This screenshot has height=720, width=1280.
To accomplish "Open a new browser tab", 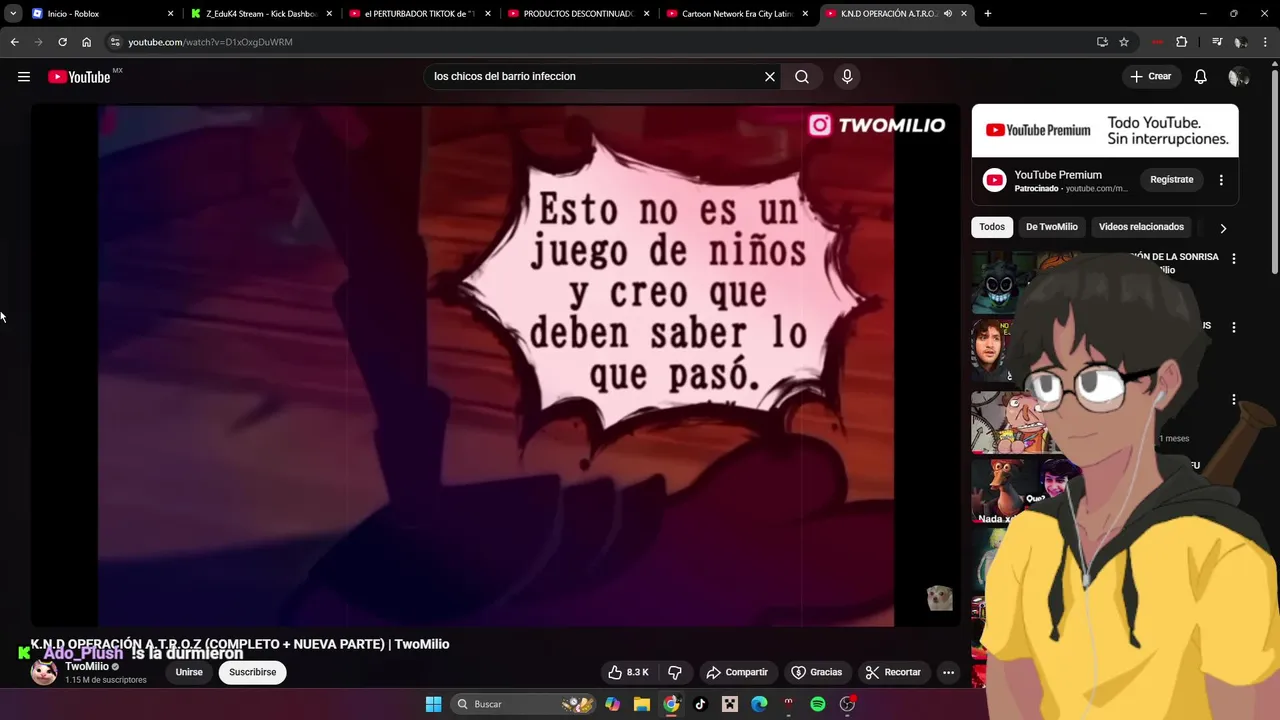I will (988, 14).
